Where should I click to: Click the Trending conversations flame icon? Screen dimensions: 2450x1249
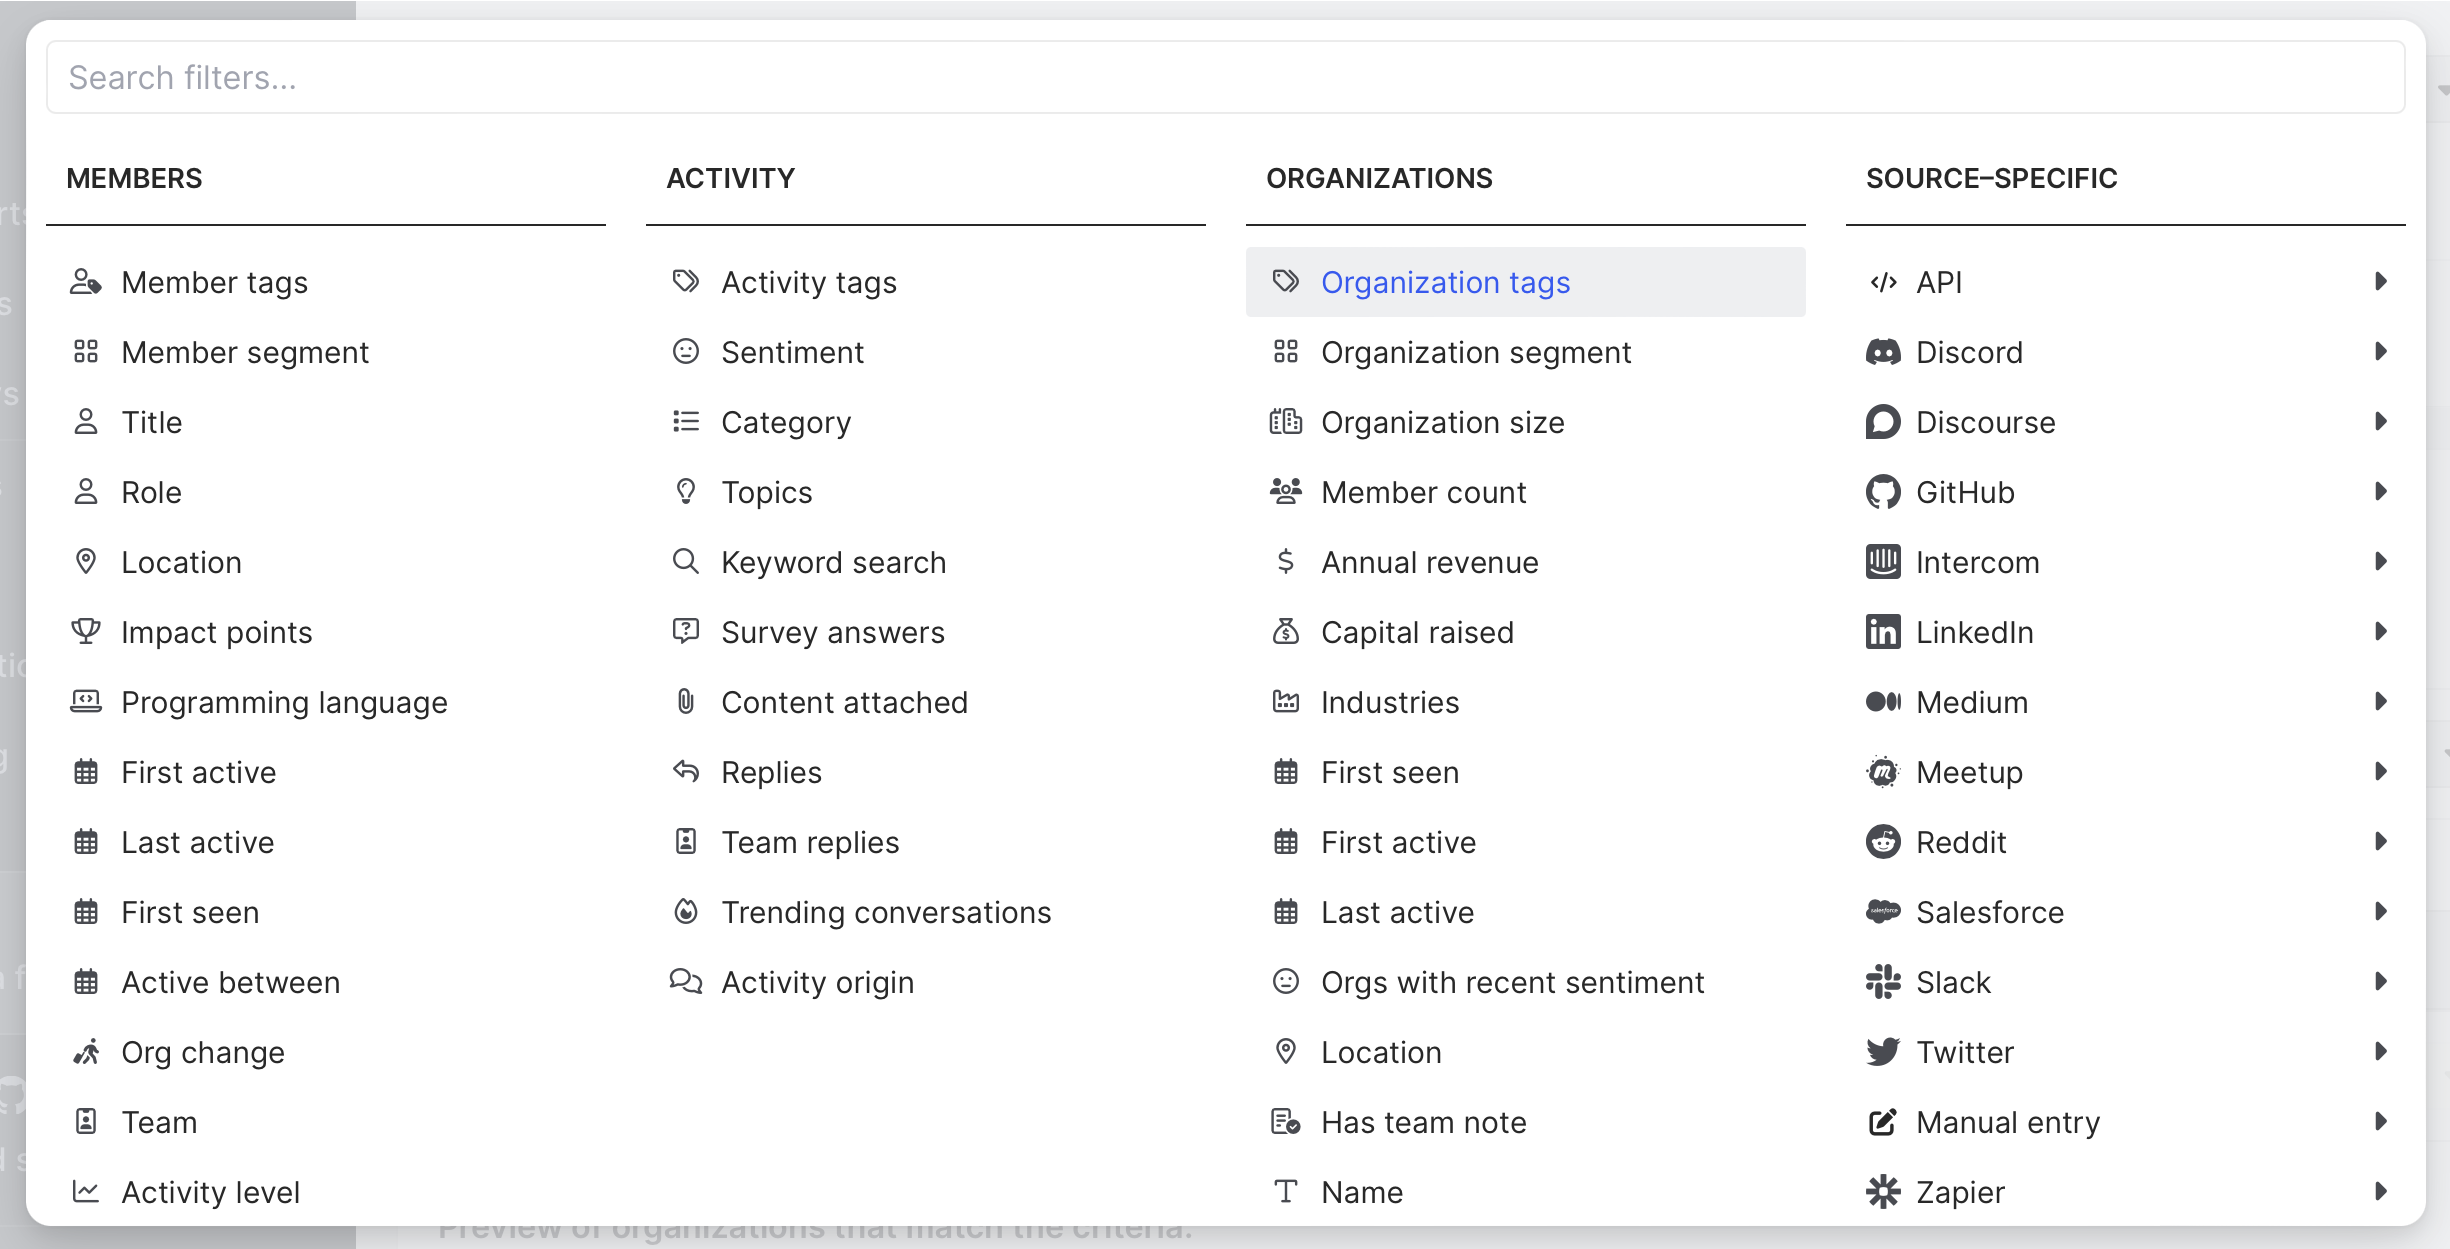[x=686, y=912]
